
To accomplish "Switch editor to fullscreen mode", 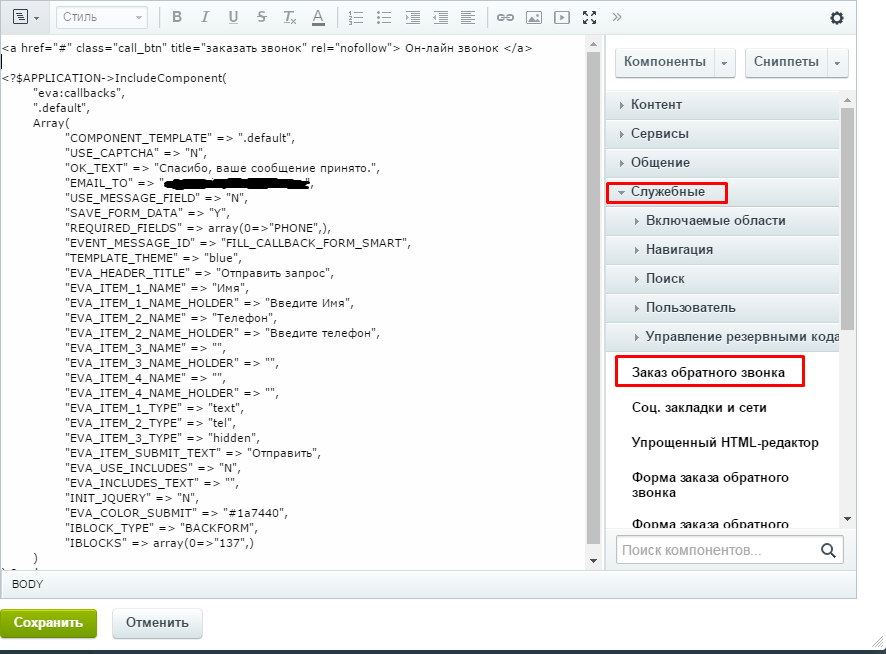I will coord(590,18).
